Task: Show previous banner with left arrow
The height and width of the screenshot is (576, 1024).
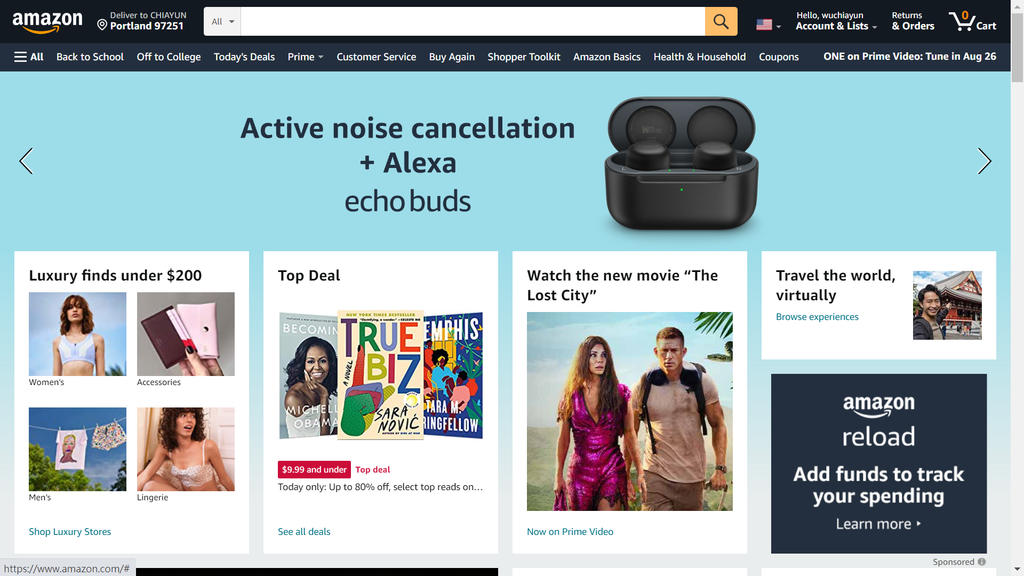Action: pos(26,161)
